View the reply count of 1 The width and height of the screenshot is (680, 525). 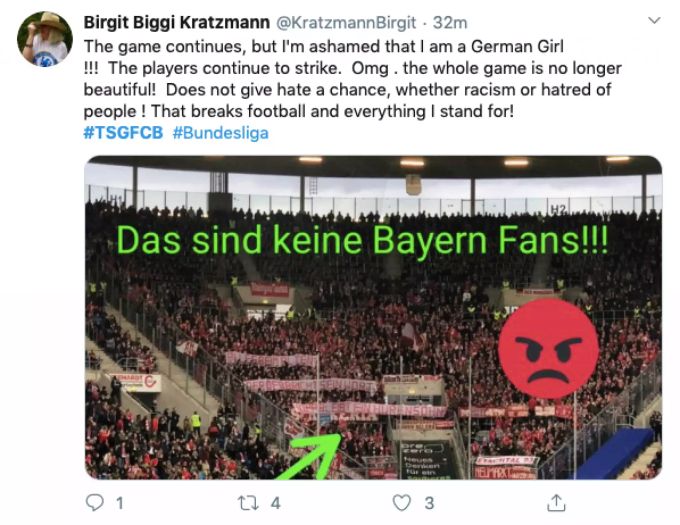coord(120,503)
